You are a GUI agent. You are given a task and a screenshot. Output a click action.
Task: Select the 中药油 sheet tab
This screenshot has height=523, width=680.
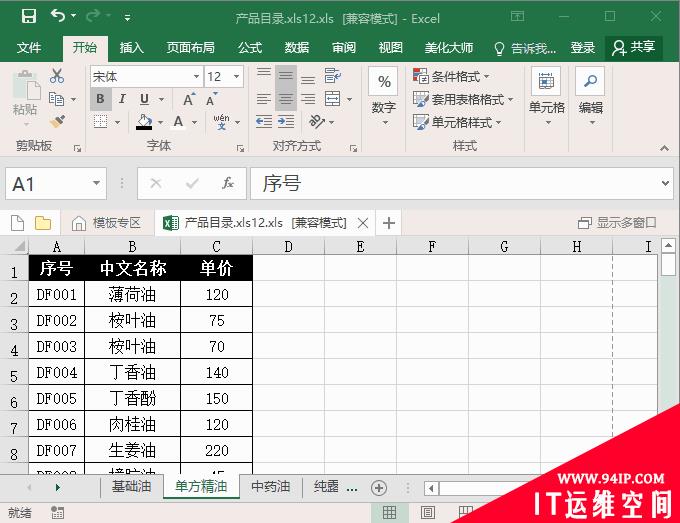tap(271, 487)
